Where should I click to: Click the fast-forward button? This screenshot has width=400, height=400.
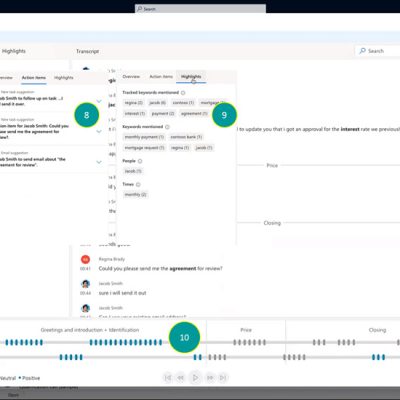point(210,378)
